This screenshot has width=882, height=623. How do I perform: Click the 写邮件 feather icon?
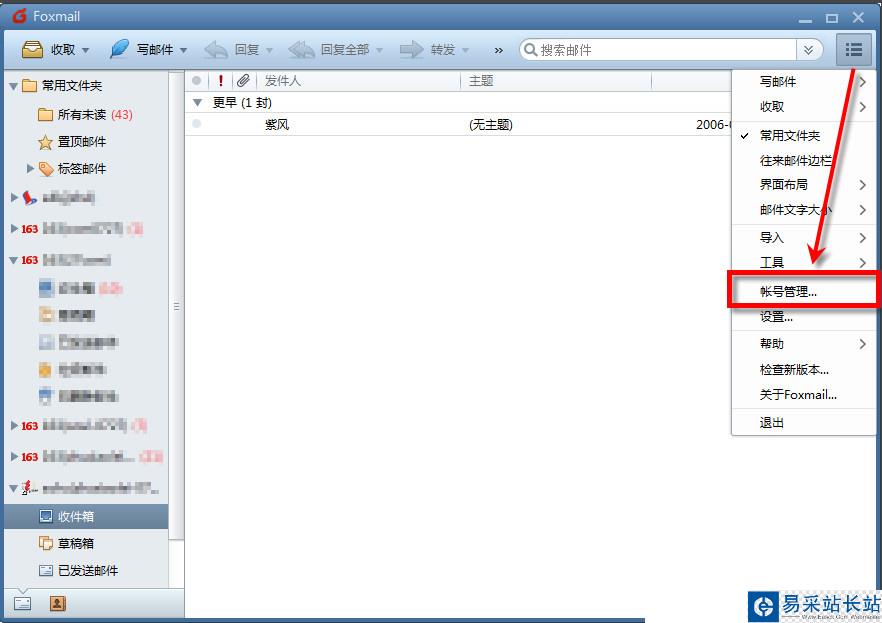(x=119, y=49)
